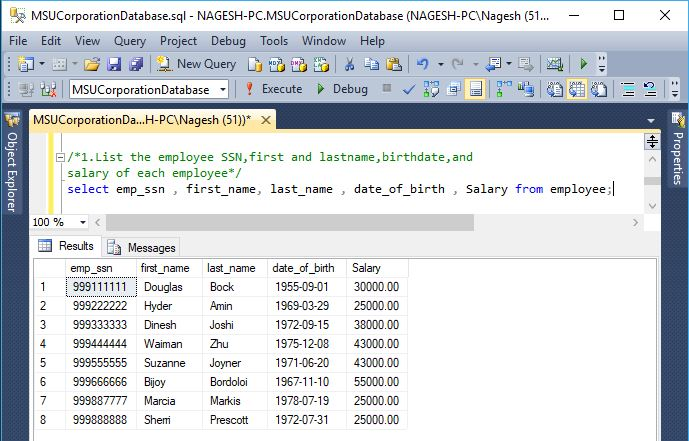This screenshot has width=689, height=441.
Task: Open the Activity Monitor icon
Action: [x=555, y=65]
